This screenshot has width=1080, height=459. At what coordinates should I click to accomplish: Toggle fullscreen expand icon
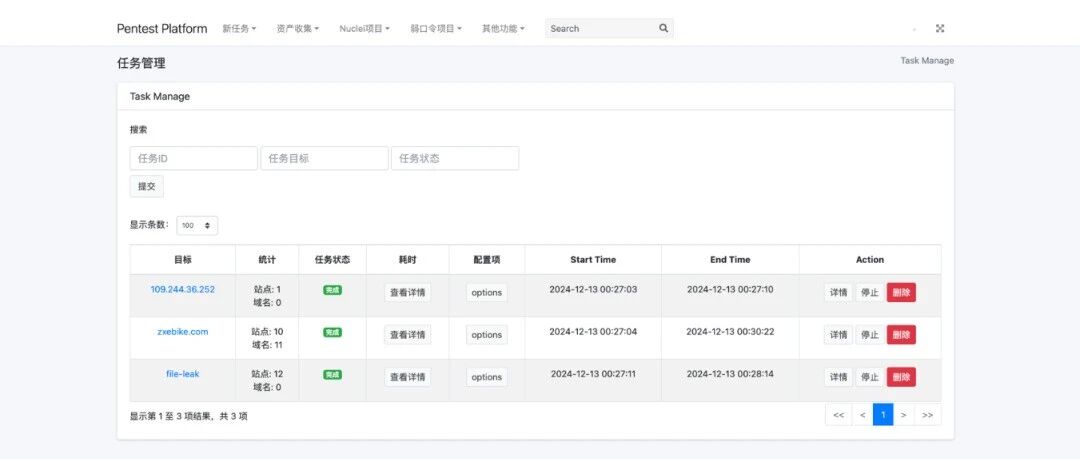[940, 28]
